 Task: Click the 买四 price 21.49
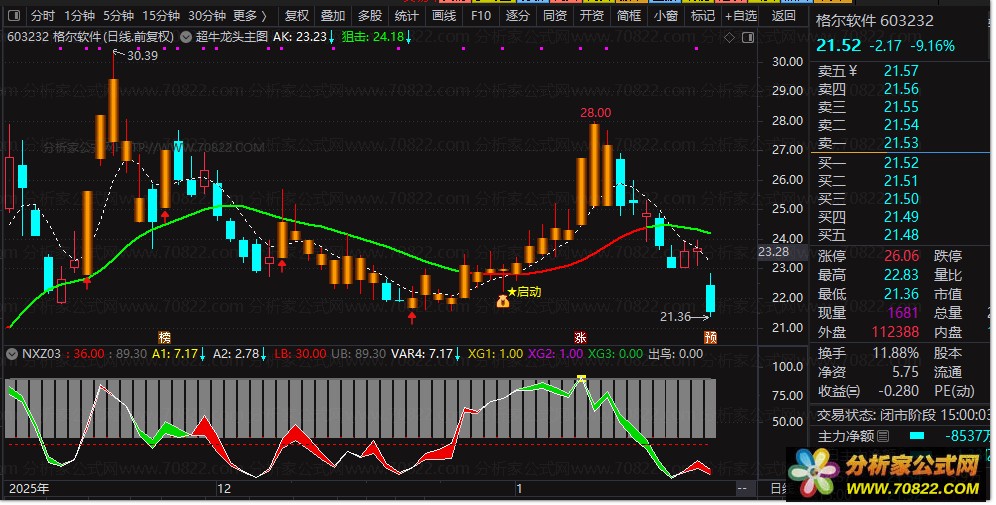point(901,217)
